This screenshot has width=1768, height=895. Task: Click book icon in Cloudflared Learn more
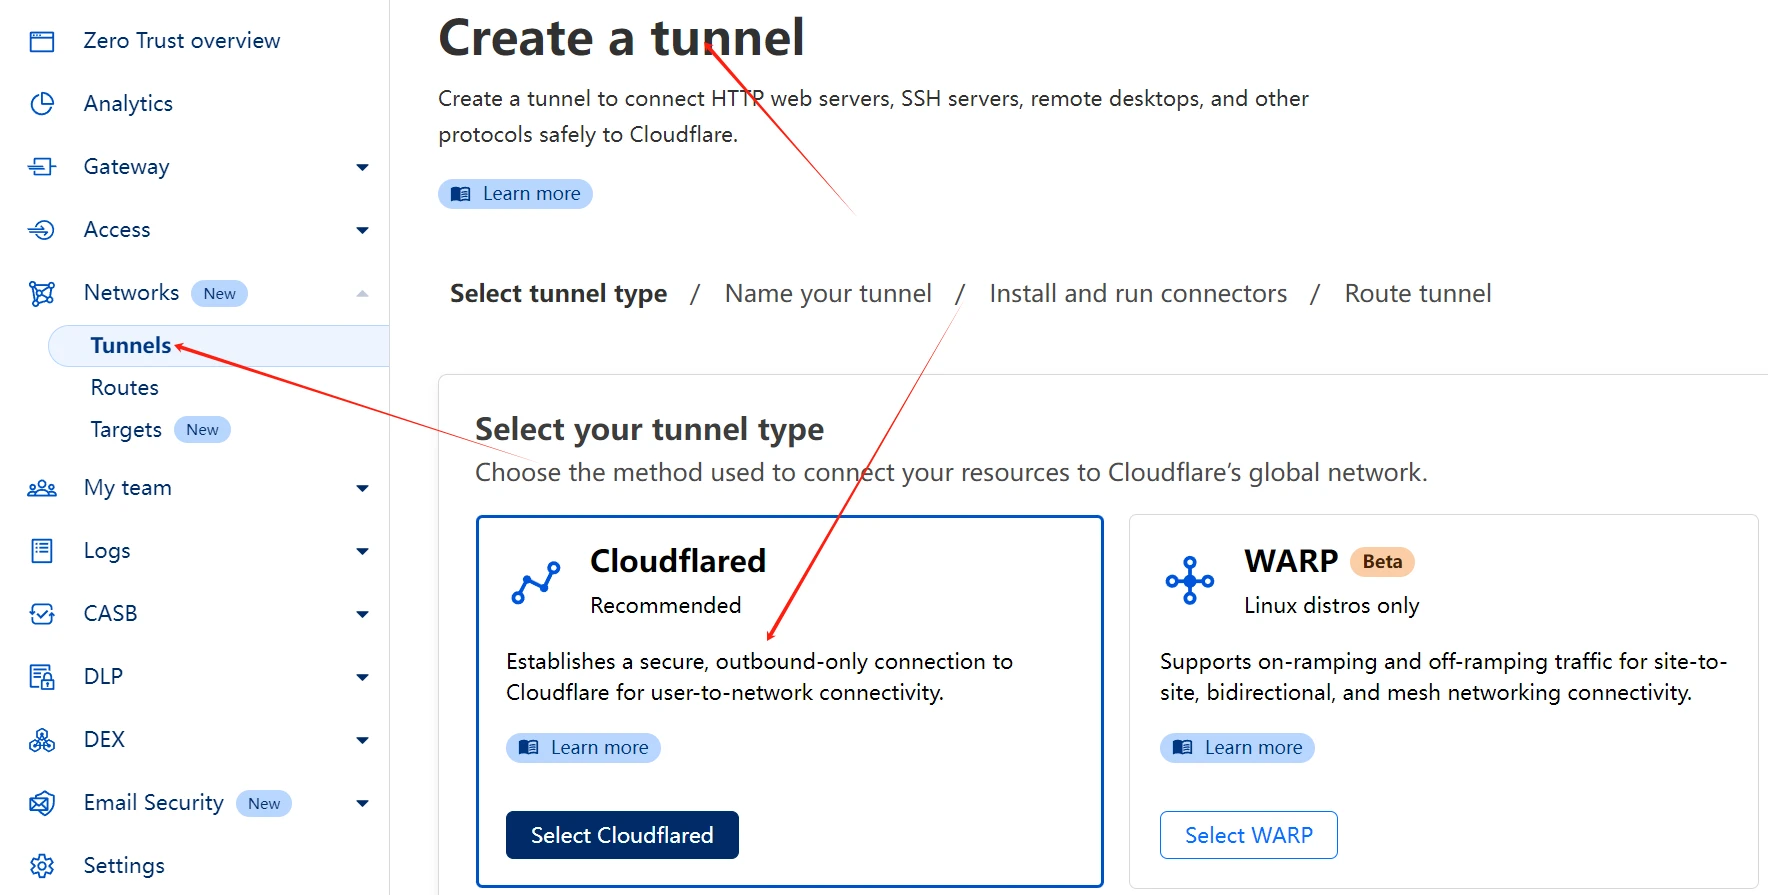tap(529, 748)
